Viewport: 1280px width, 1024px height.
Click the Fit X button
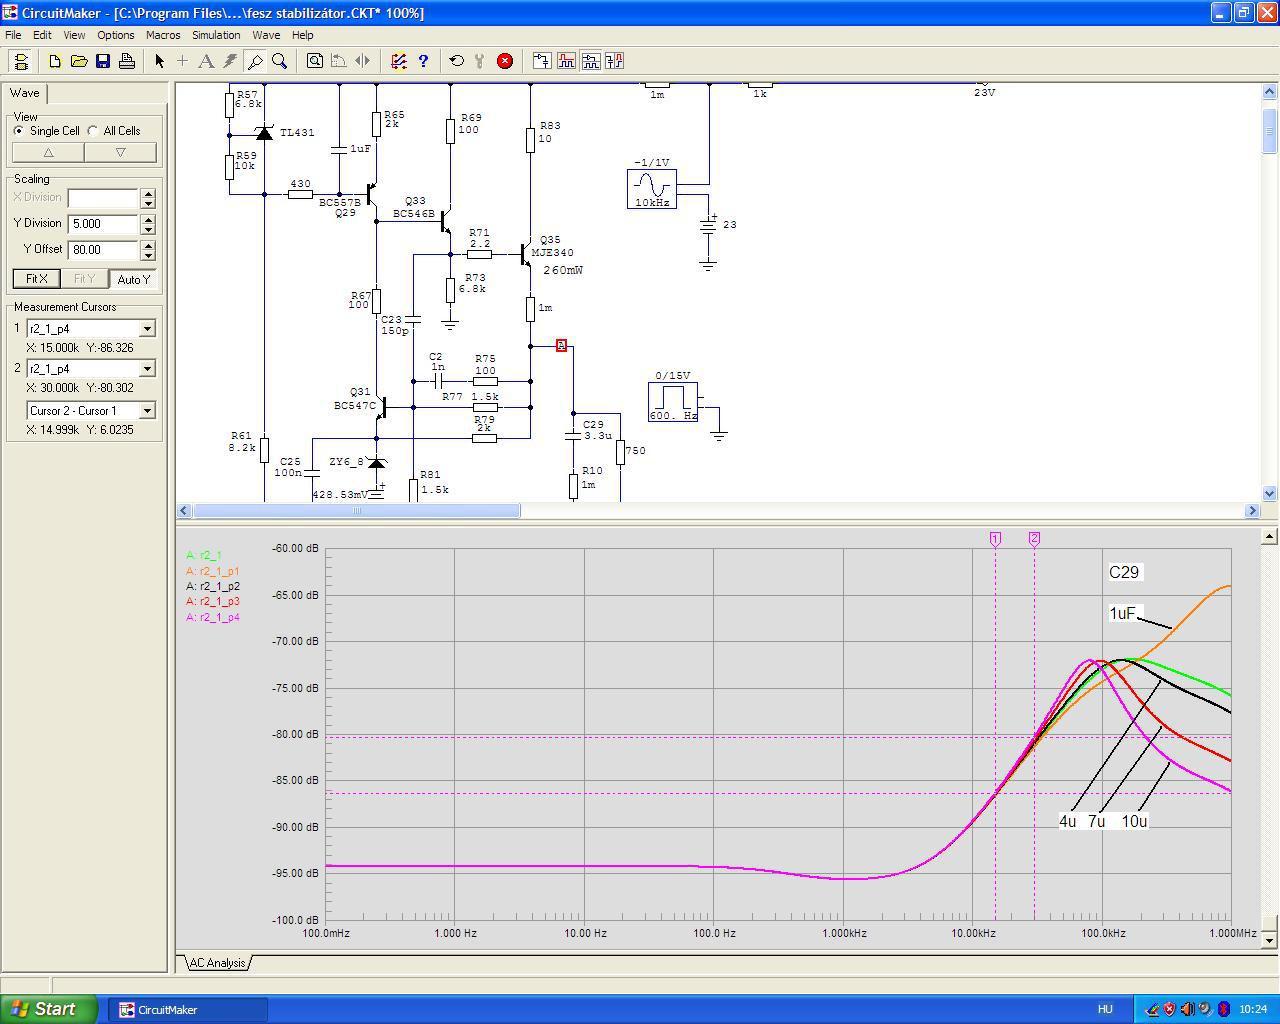click(x=36, y=279)
